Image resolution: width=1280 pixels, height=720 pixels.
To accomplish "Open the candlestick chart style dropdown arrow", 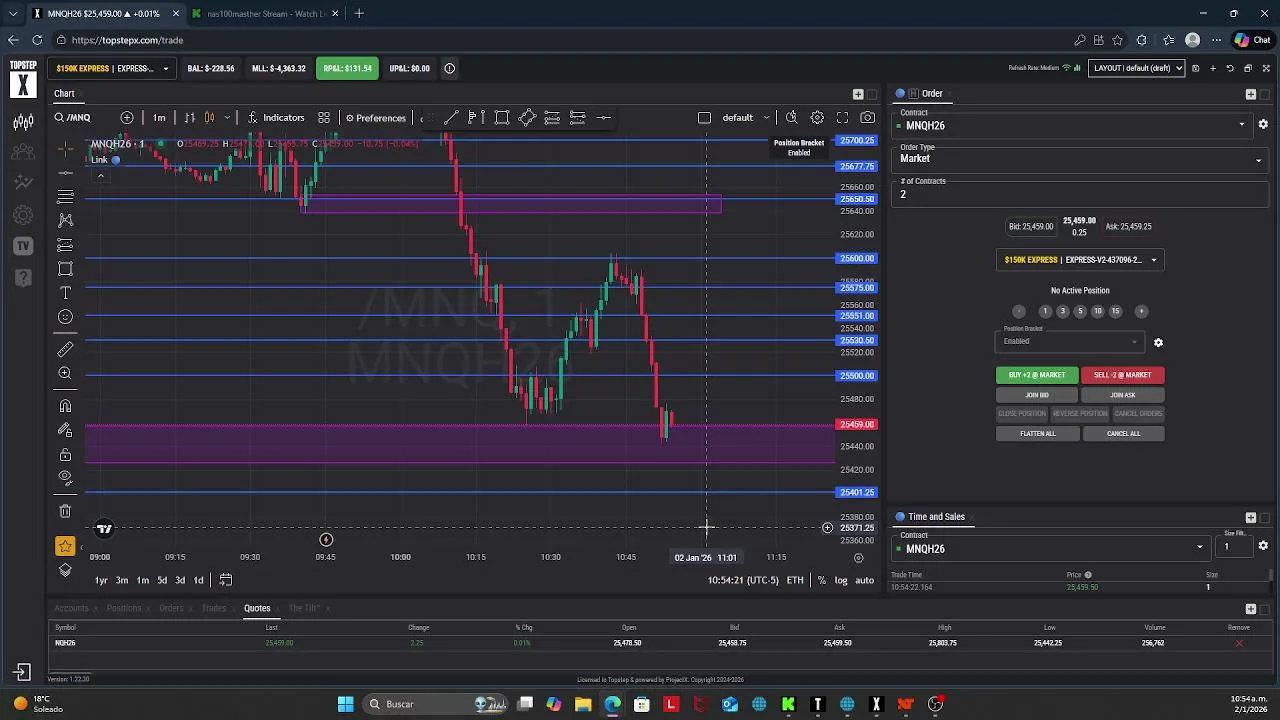I will (x=228, y=118).
